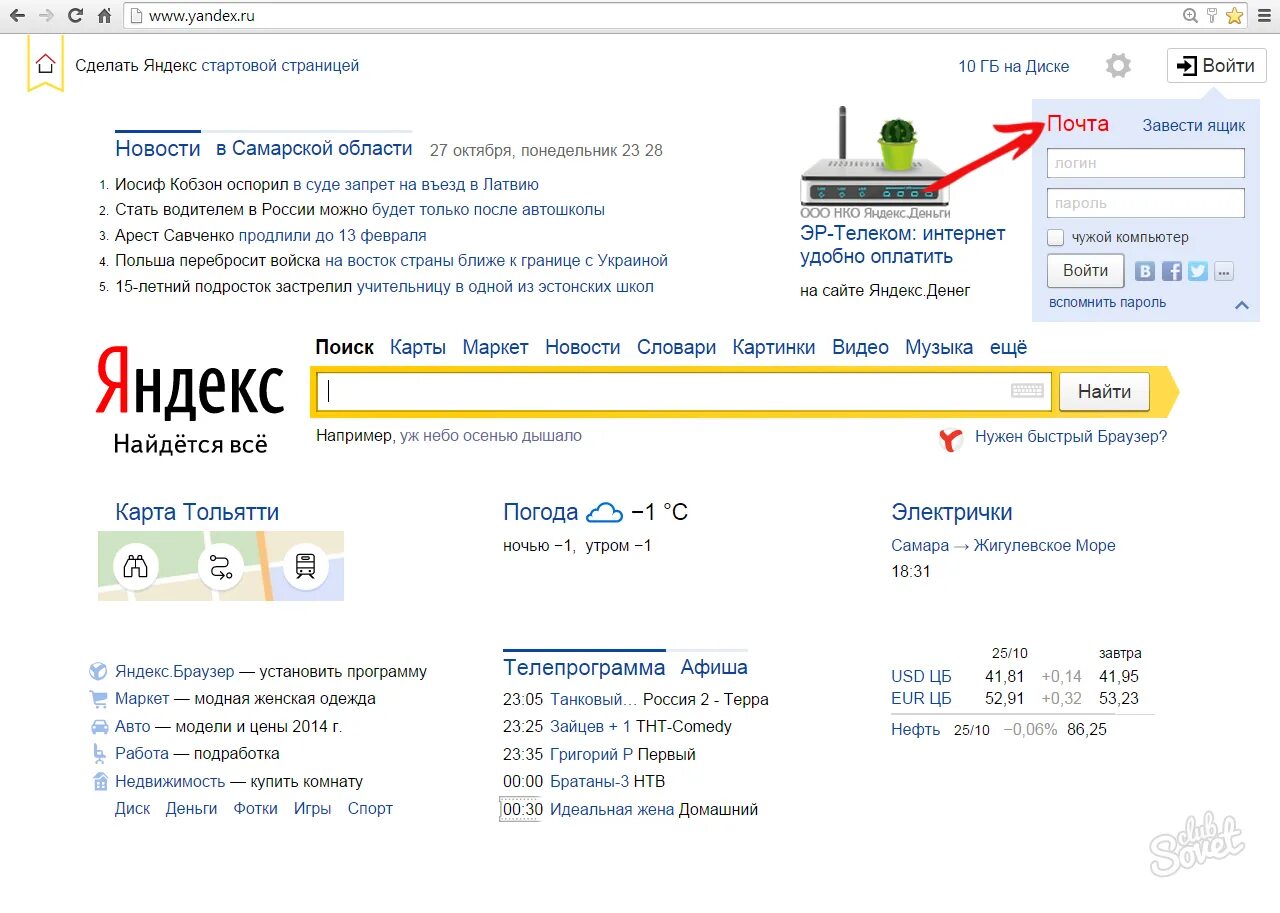
Task: Click the 'стартовой страницей' link
Action: point(280,66)
